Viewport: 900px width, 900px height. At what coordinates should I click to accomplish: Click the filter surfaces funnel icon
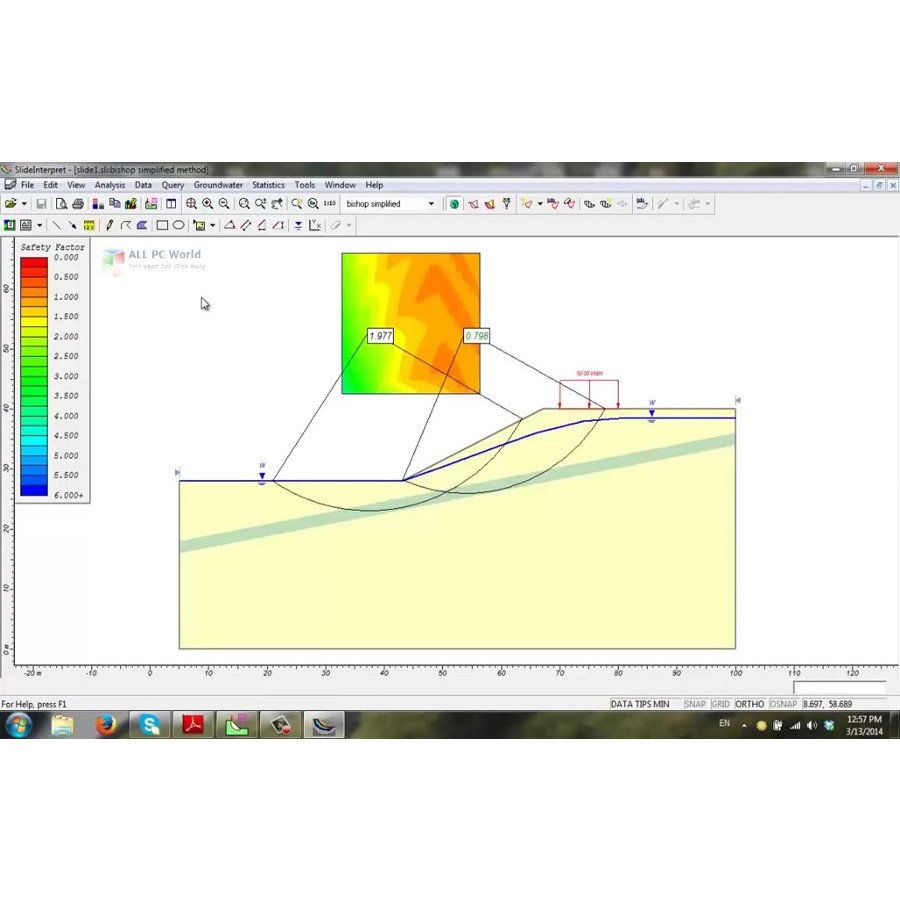(506, 204)
